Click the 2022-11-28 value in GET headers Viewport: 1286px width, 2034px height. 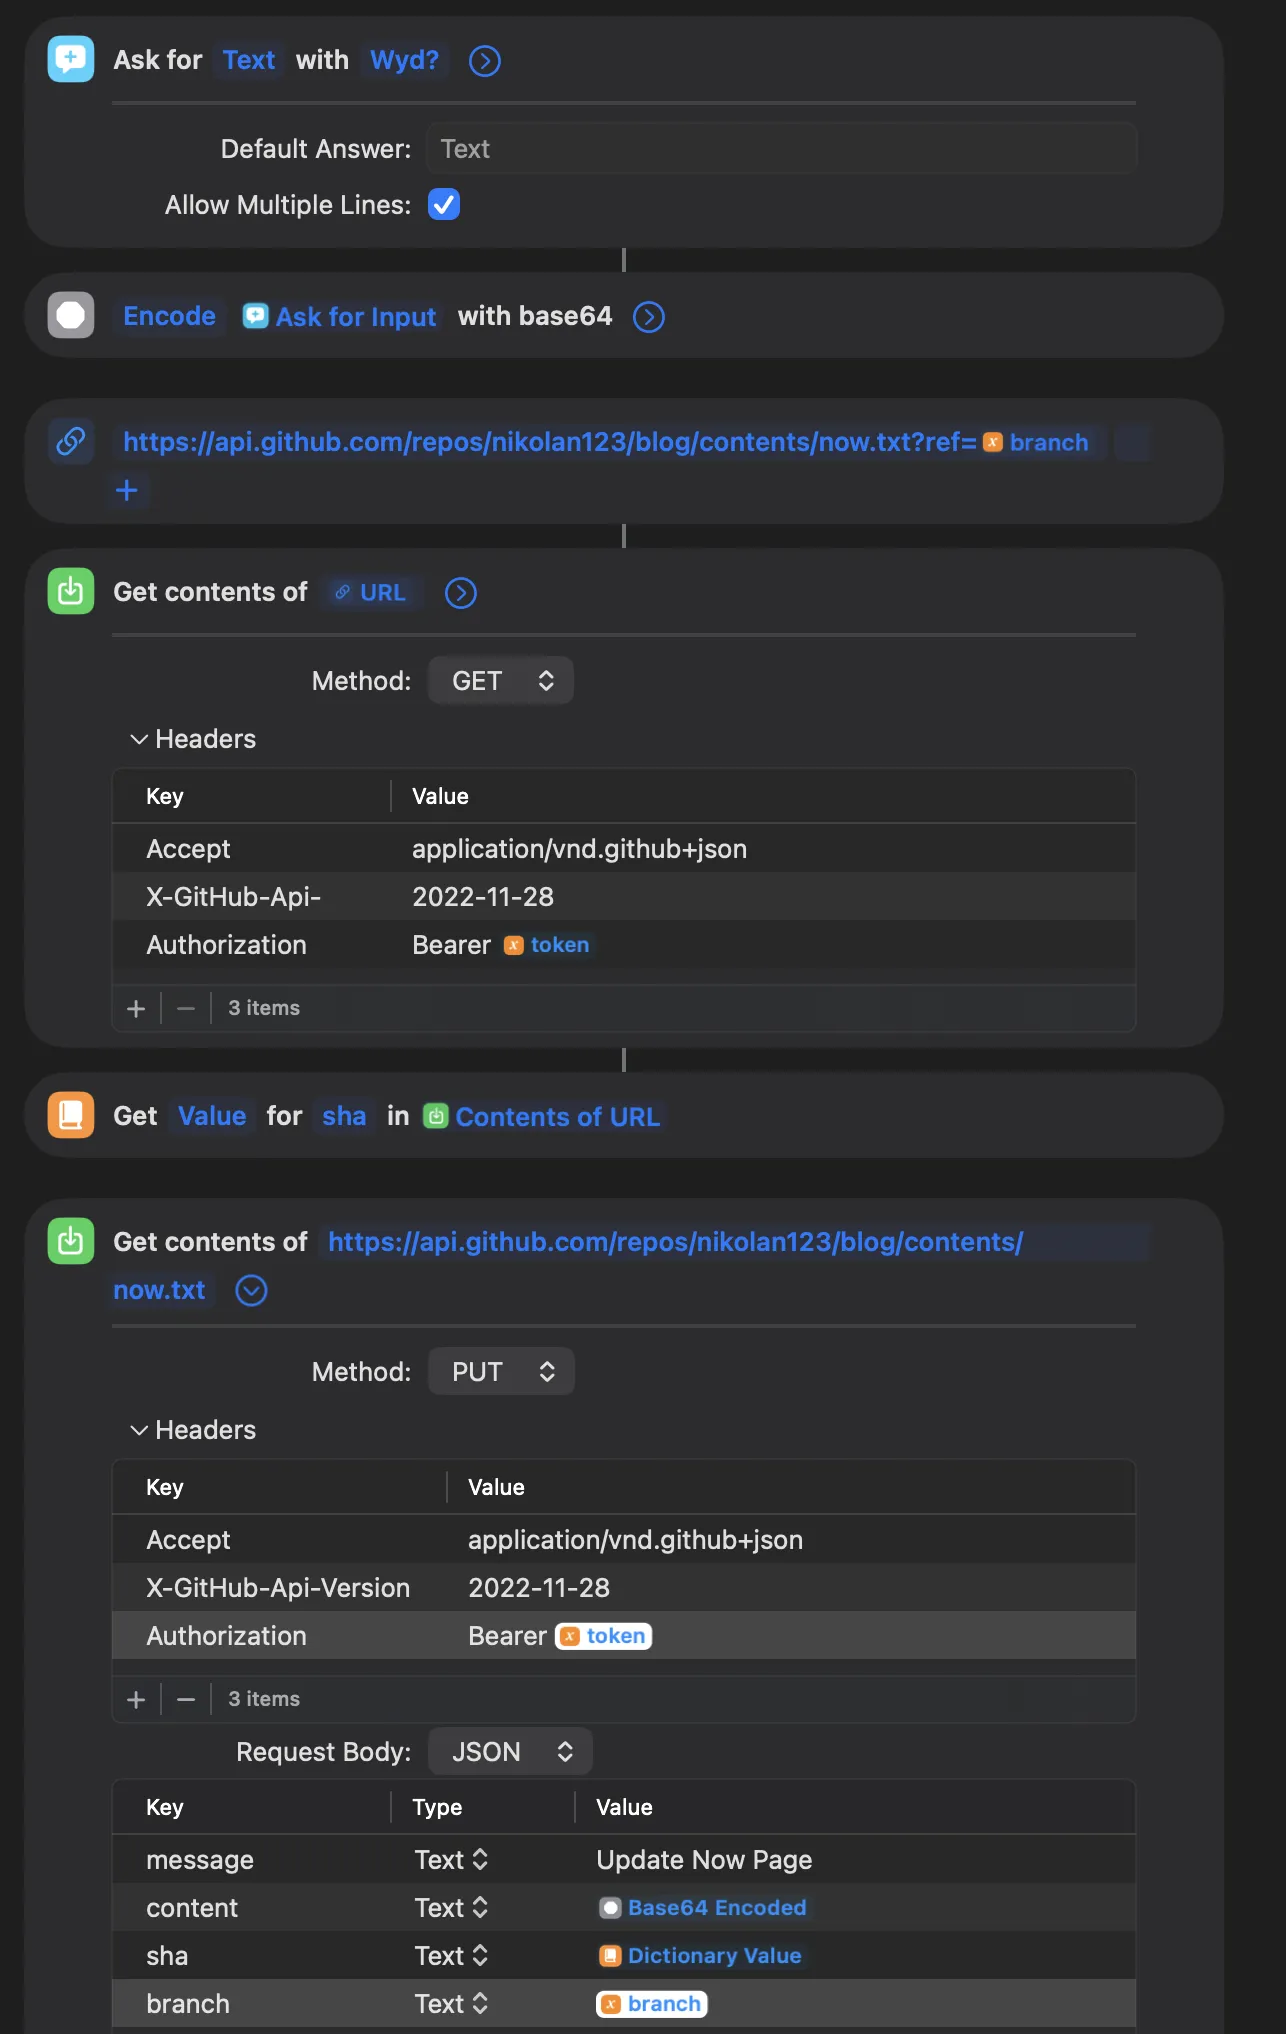coord(483,897)
